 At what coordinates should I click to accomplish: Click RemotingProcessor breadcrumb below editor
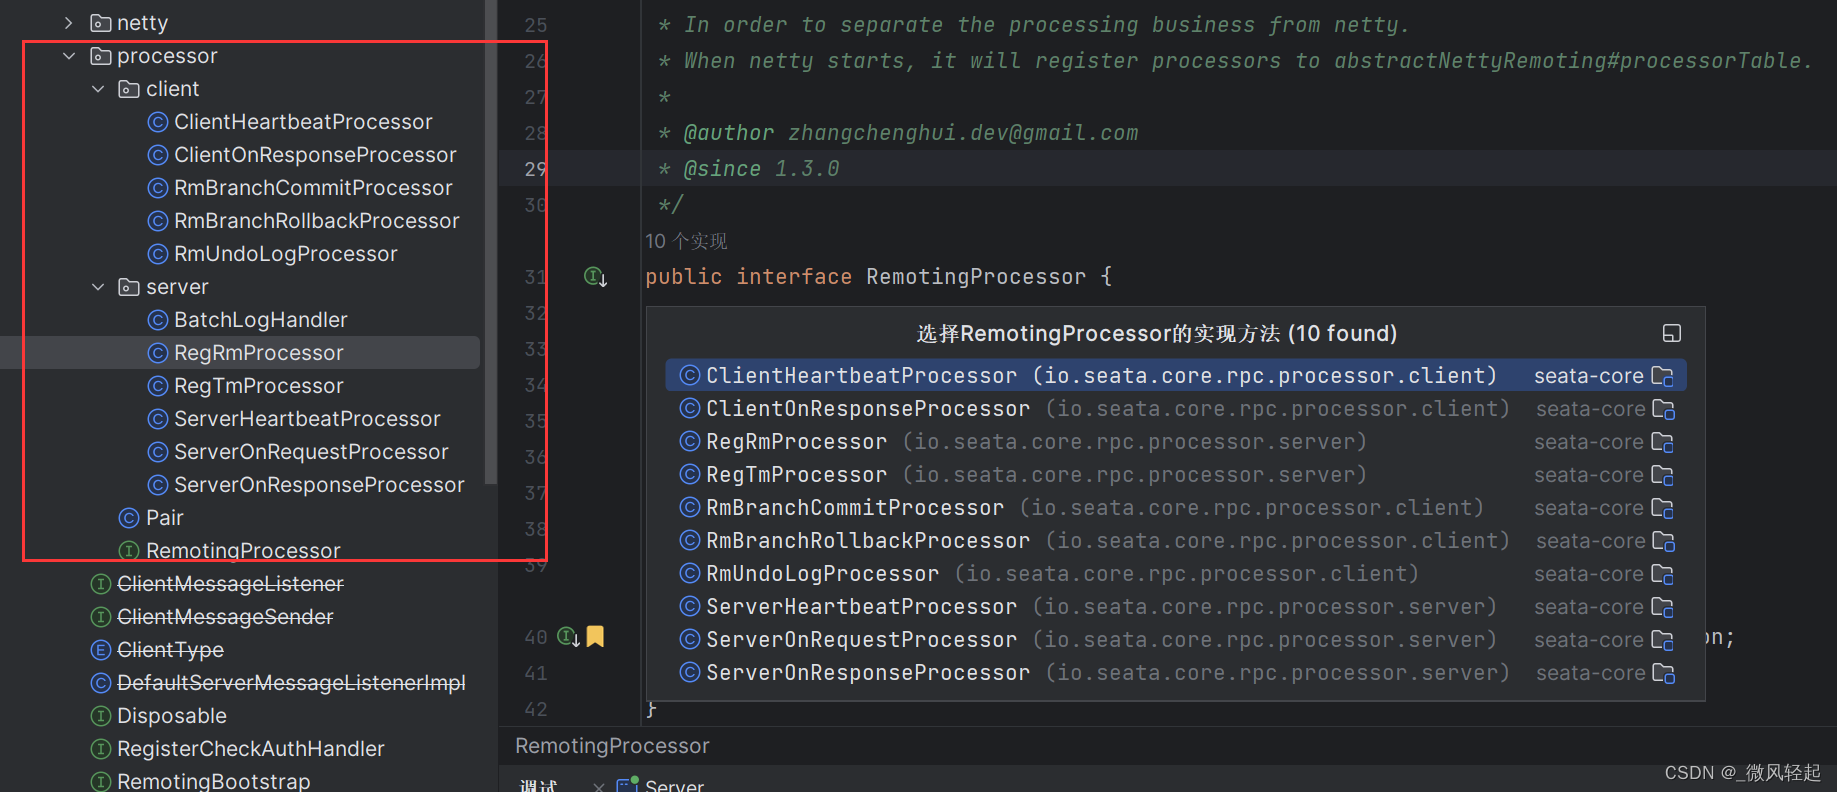(612, 746)
